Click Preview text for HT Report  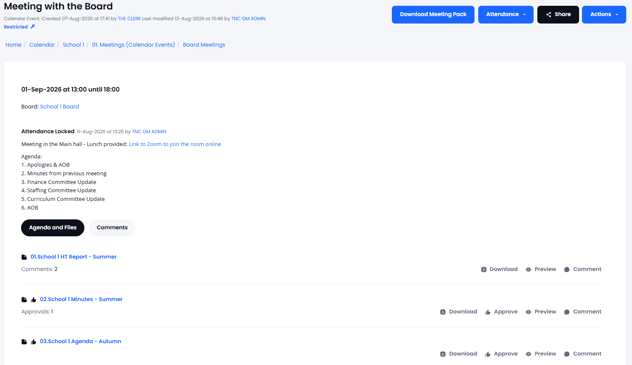(545, 269)
